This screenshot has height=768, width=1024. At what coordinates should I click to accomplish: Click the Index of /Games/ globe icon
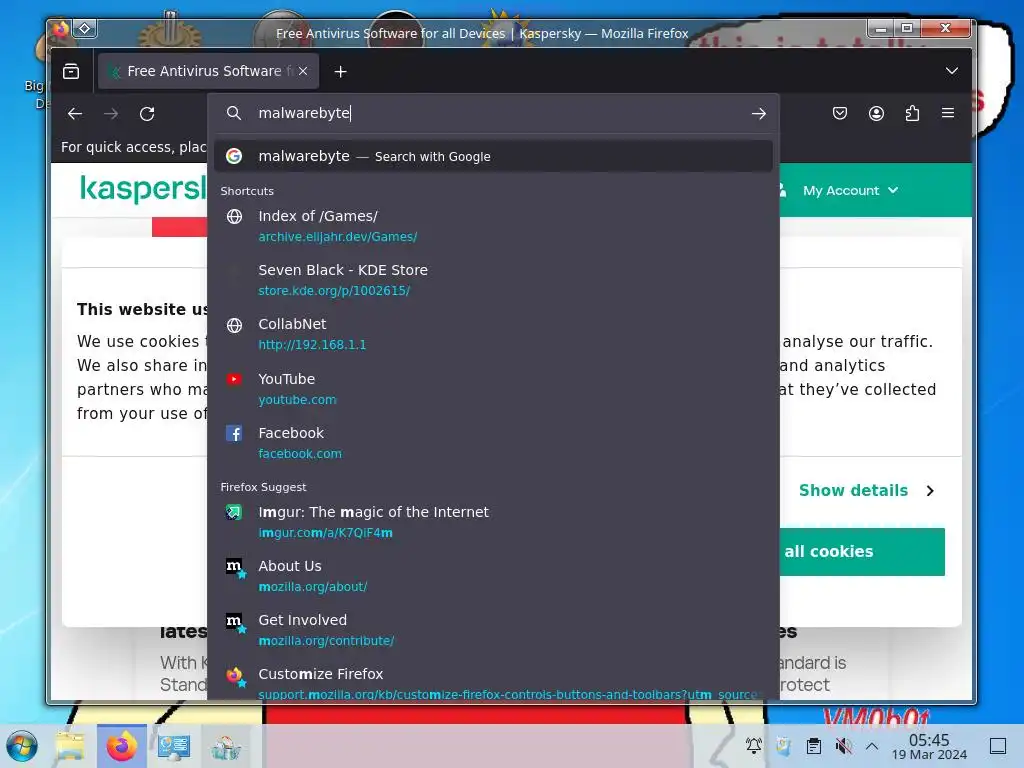click(x=234, y=217)
